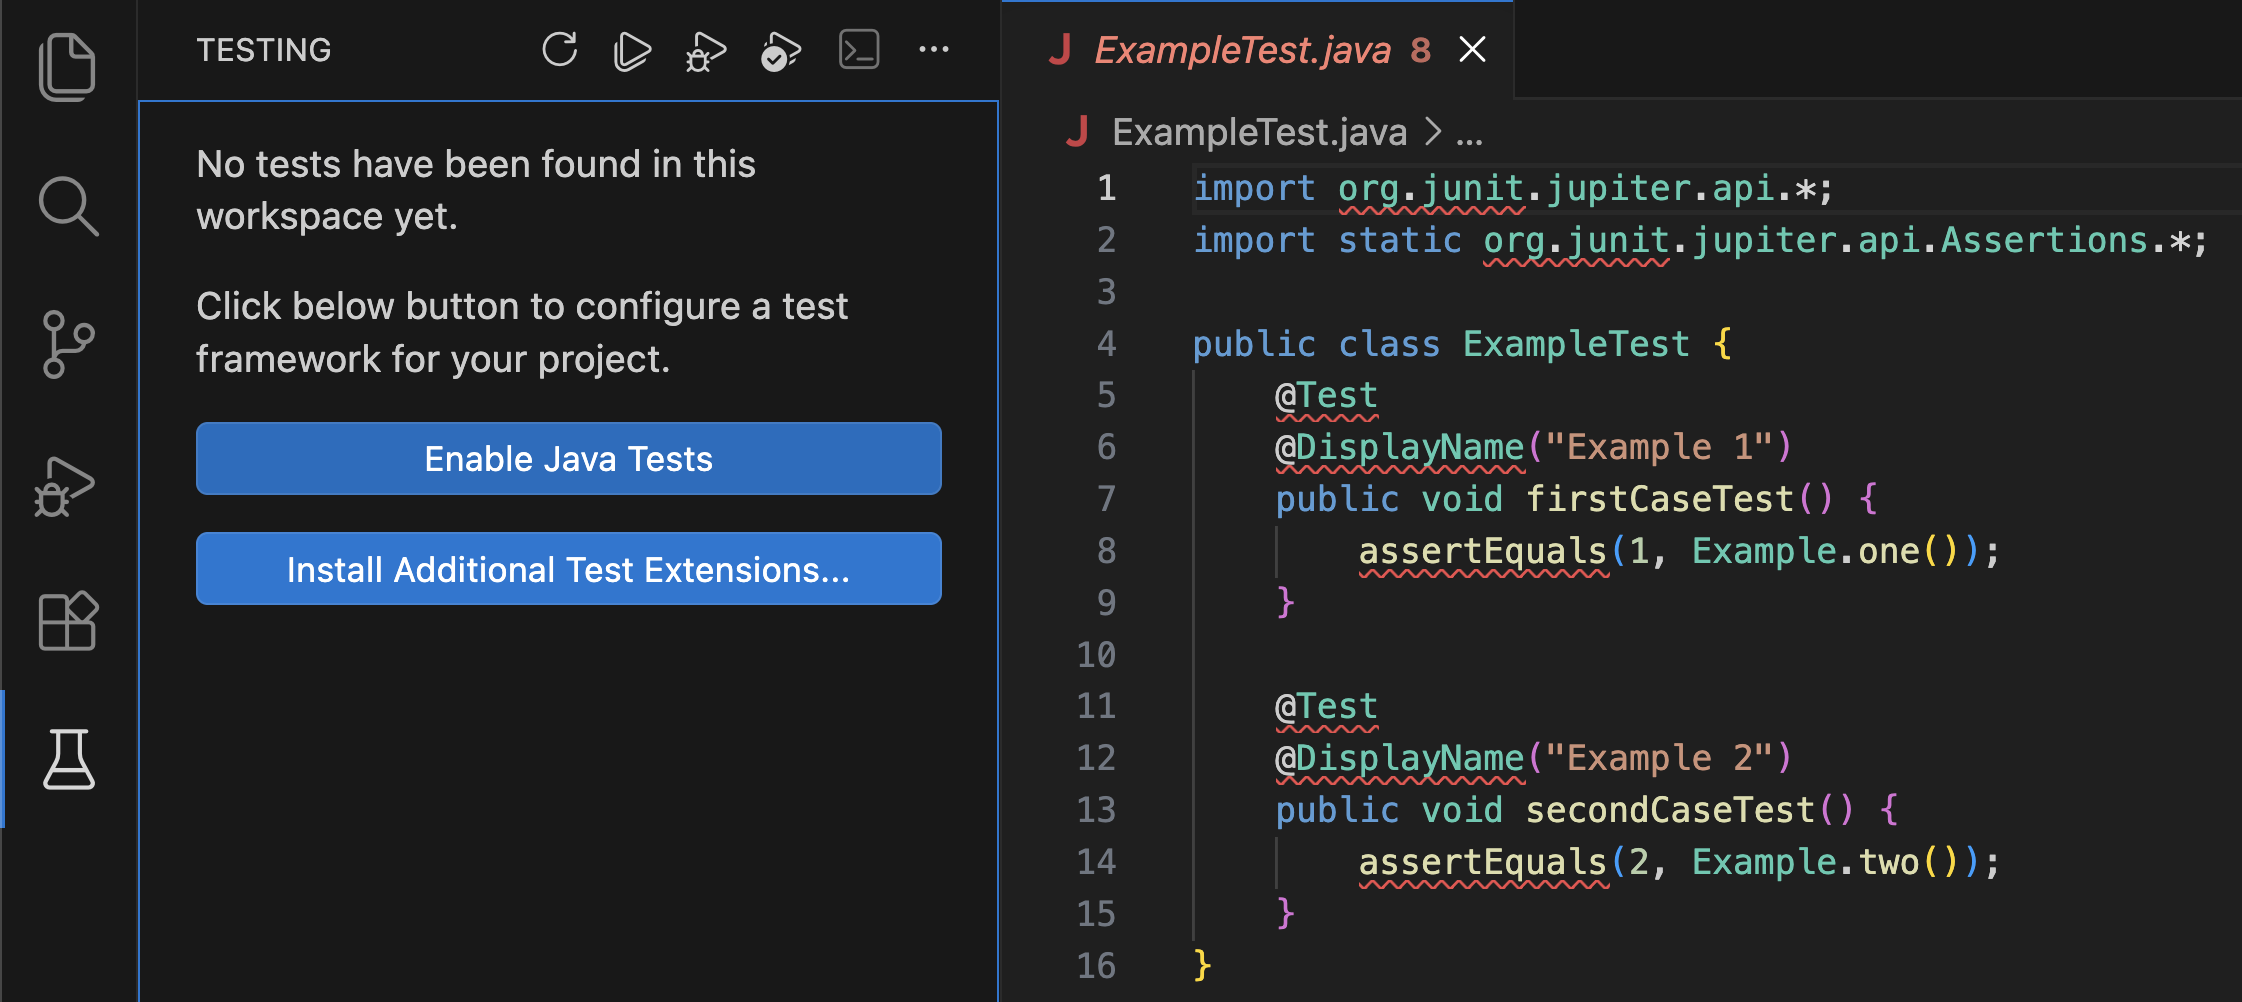Click 'two' method call on line 14
Viewport: 2242px width, 1002px height.
point(1889,862)
